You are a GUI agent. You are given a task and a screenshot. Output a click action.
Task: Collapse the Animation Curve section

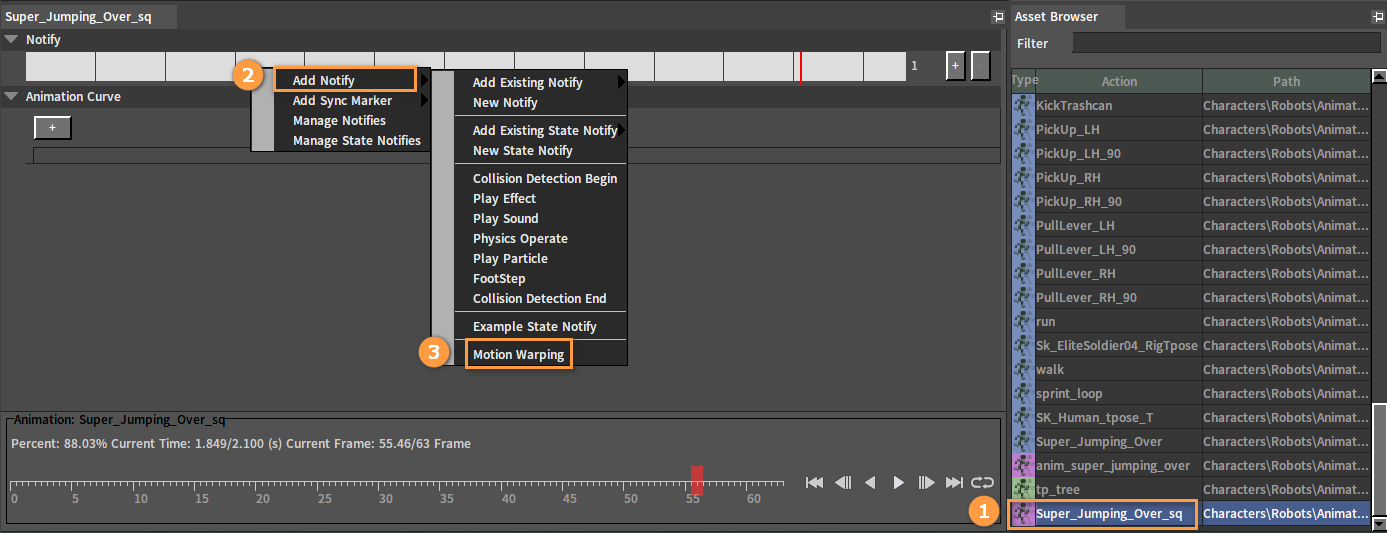tap(11, 97)
